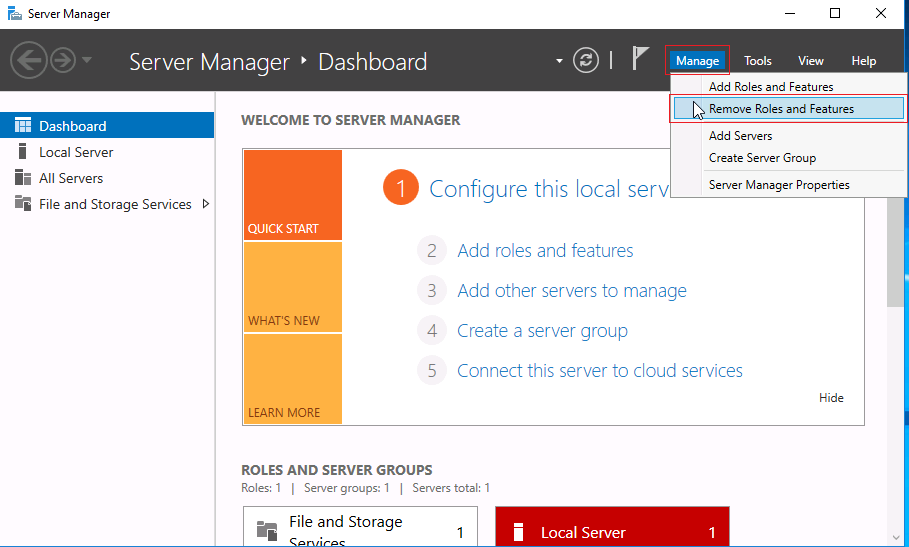Click the forward navigation arrow icon
The width and height of the screenshot is (909, 547).
tap(63, 61)
